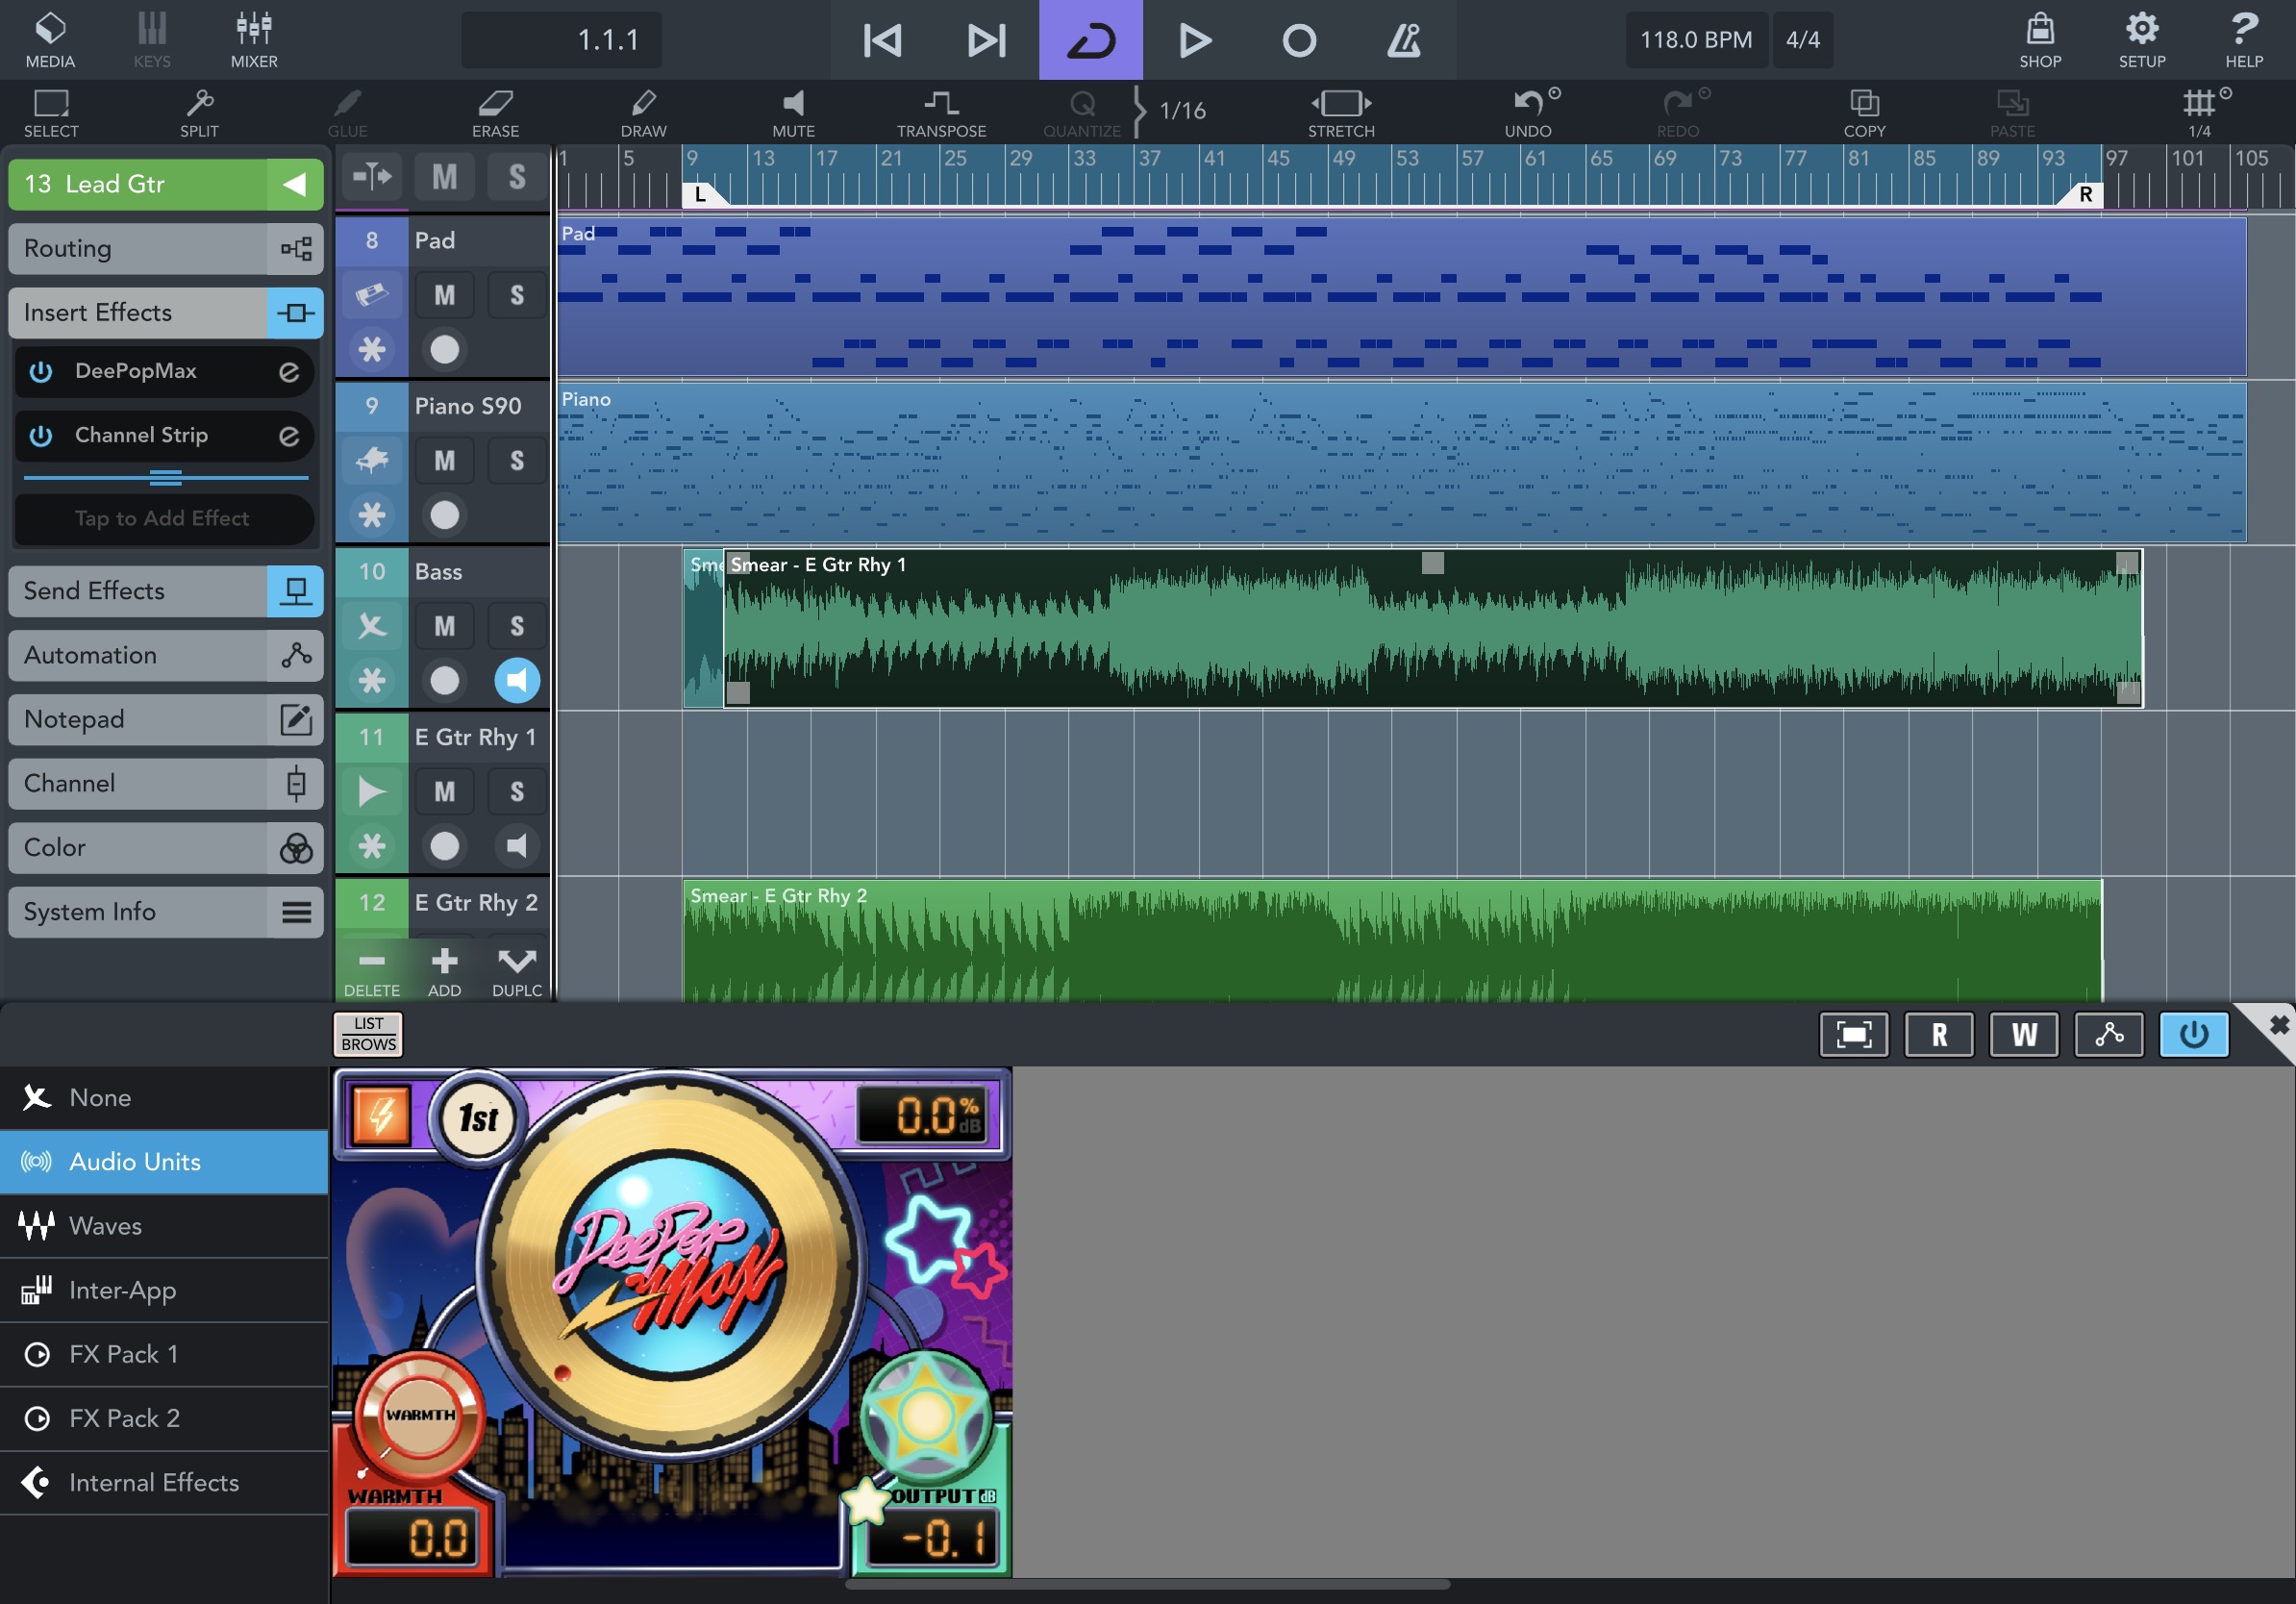Duplicate the selected track
This screenshot has height=1604, width=2296.
[x=517, y=970]
